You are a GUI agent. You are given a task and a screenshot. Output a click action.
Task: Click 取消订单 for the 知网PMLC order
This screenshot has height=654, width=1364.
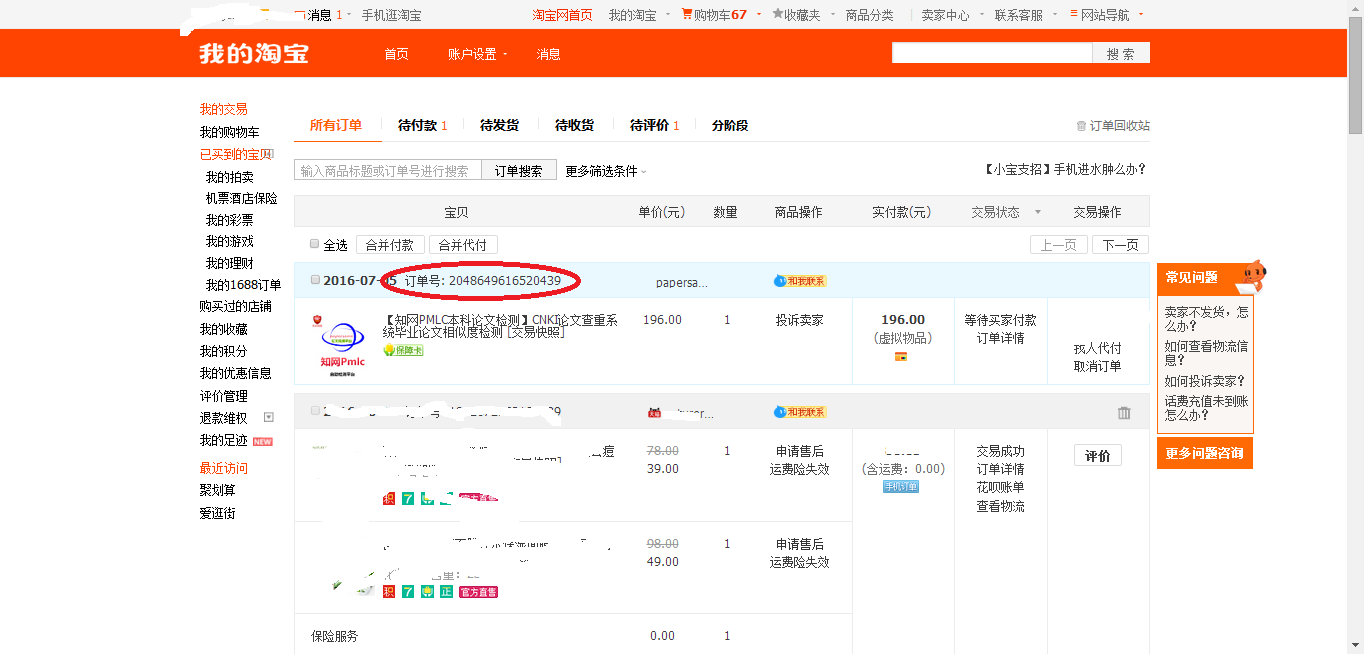(1098, 366)
